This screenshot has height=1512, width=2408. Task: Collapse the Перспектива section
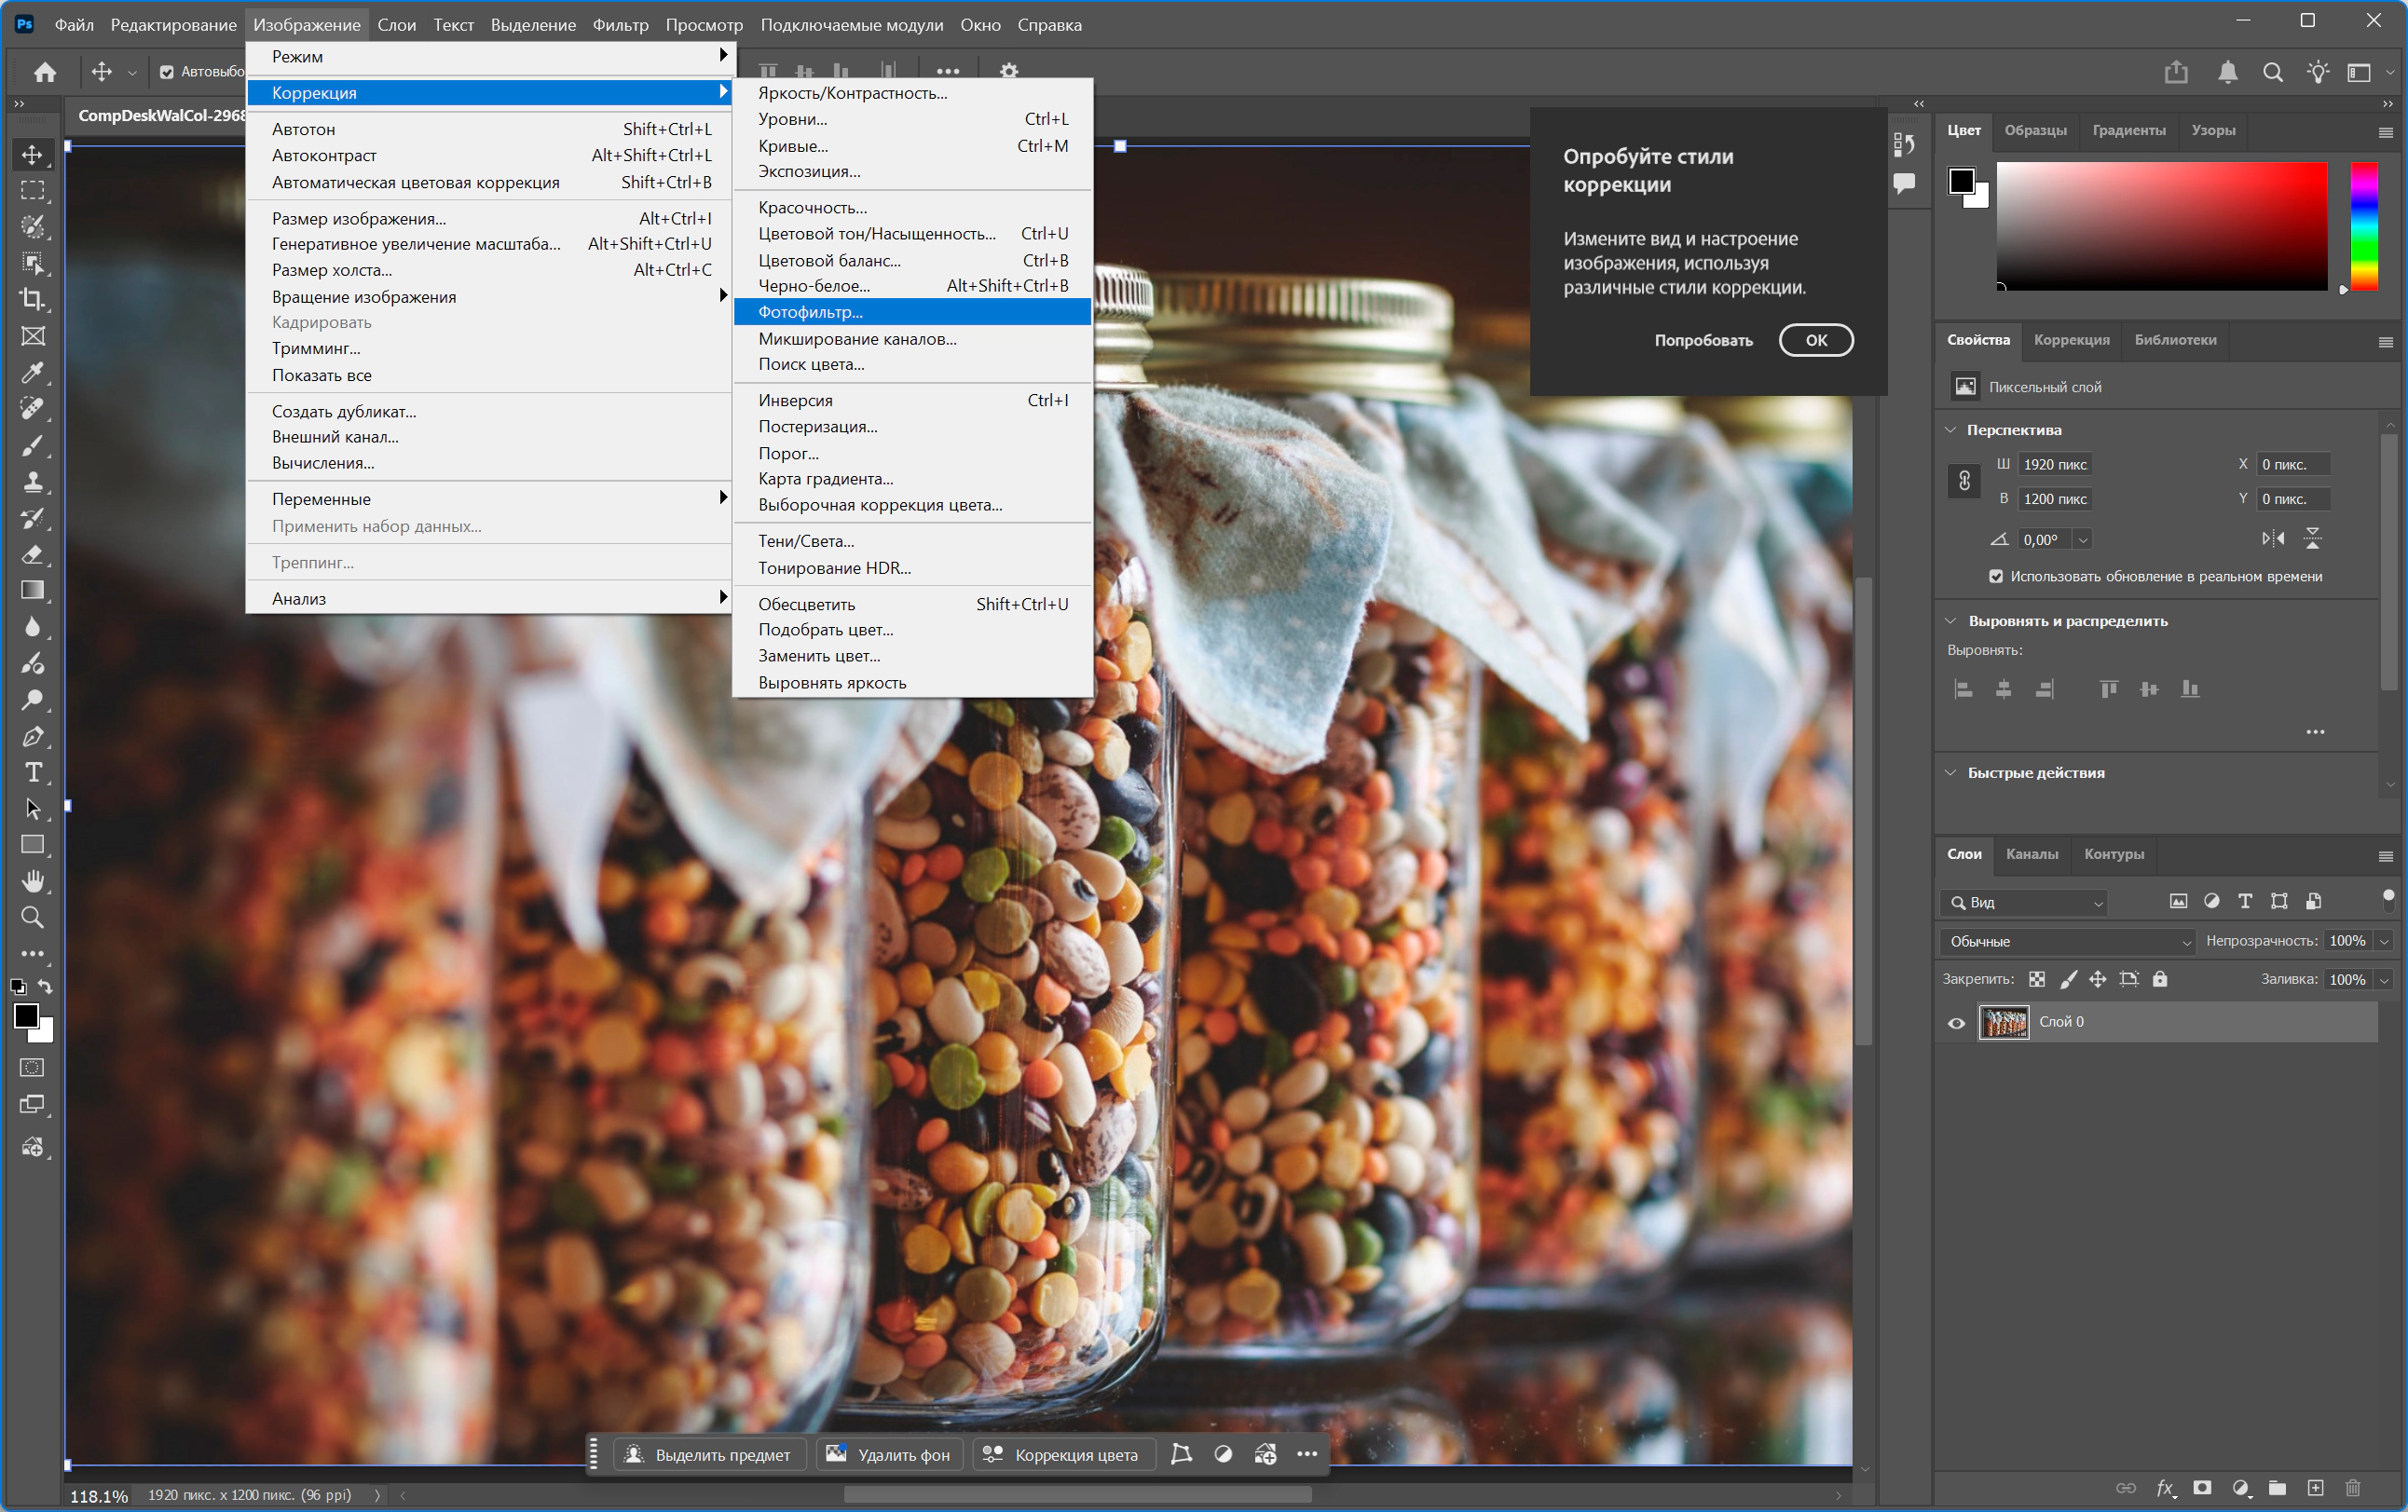point(1951,430)
